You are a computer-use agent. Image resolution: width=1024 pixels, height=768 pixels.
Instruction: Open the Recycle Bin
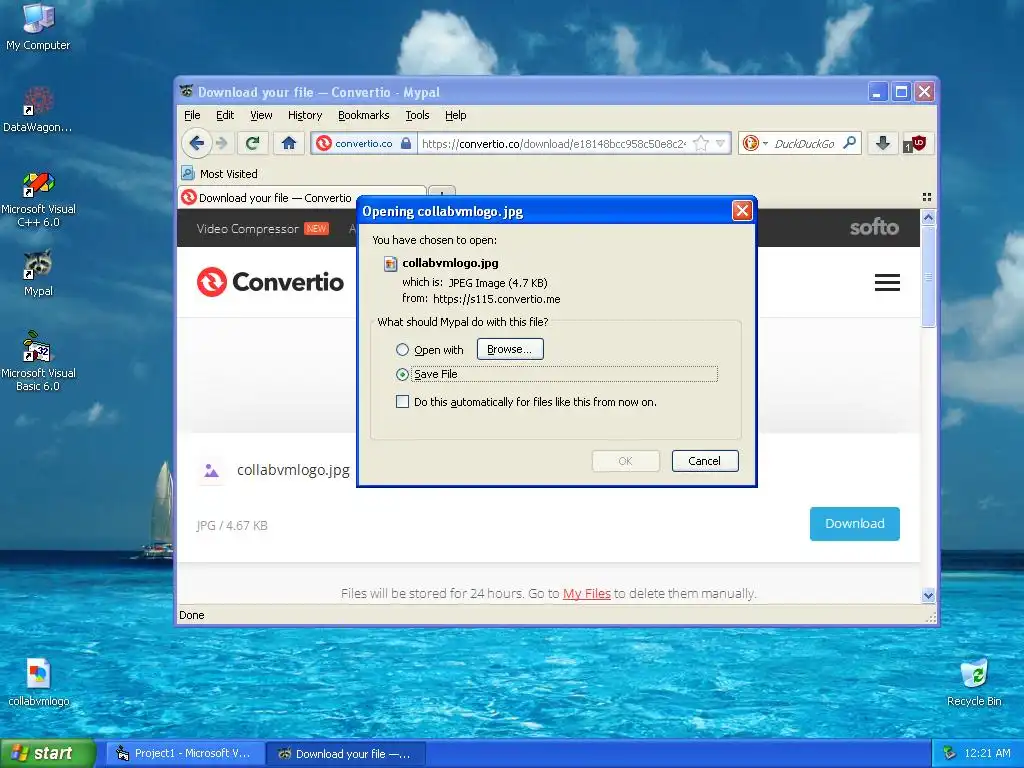point(974,682)
